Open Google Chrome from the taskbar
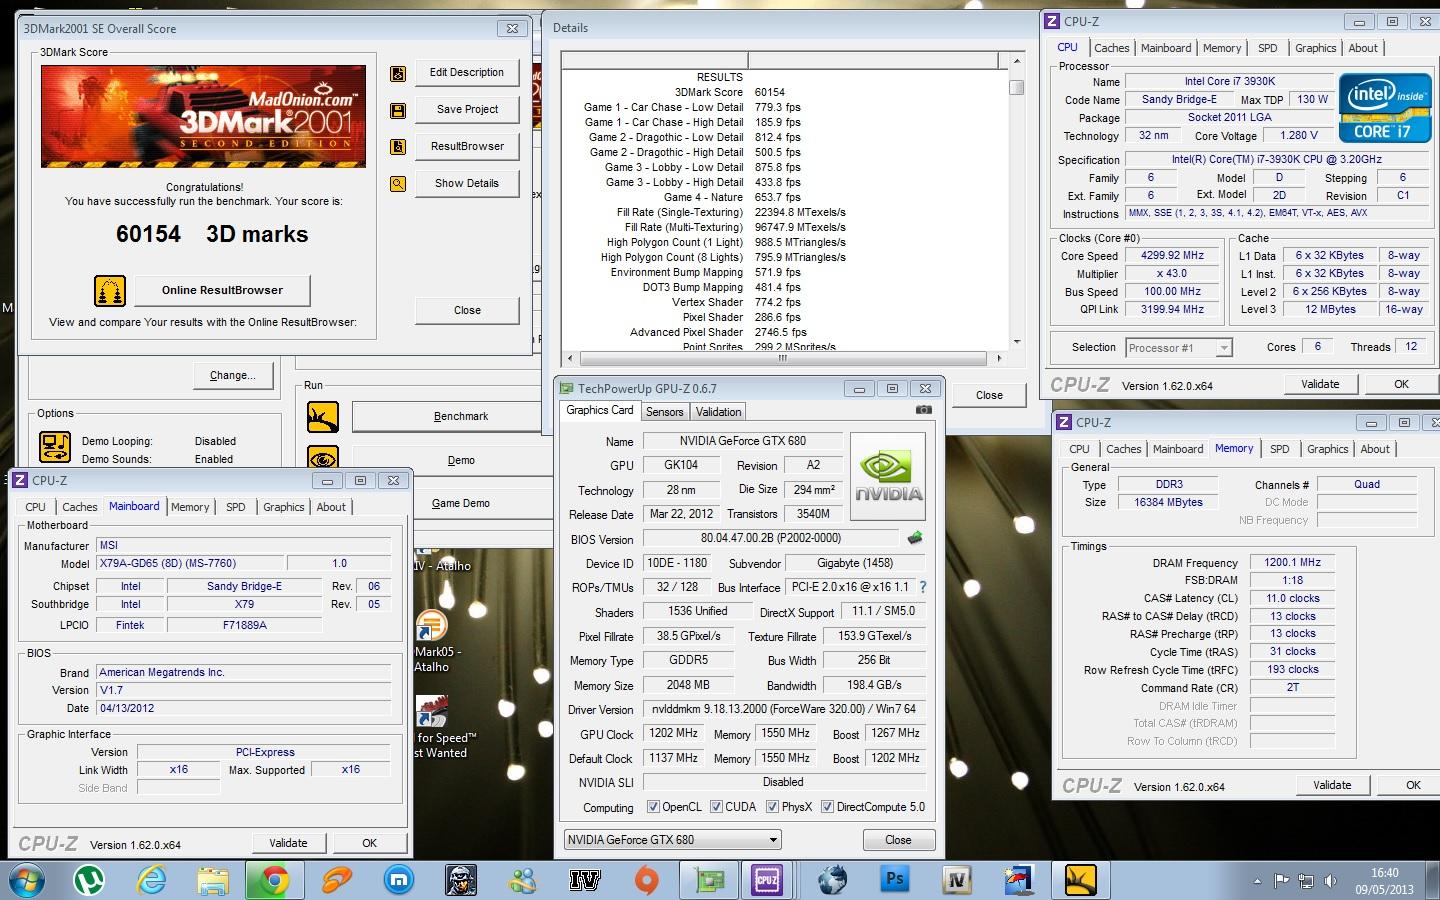 pos(274,880)
